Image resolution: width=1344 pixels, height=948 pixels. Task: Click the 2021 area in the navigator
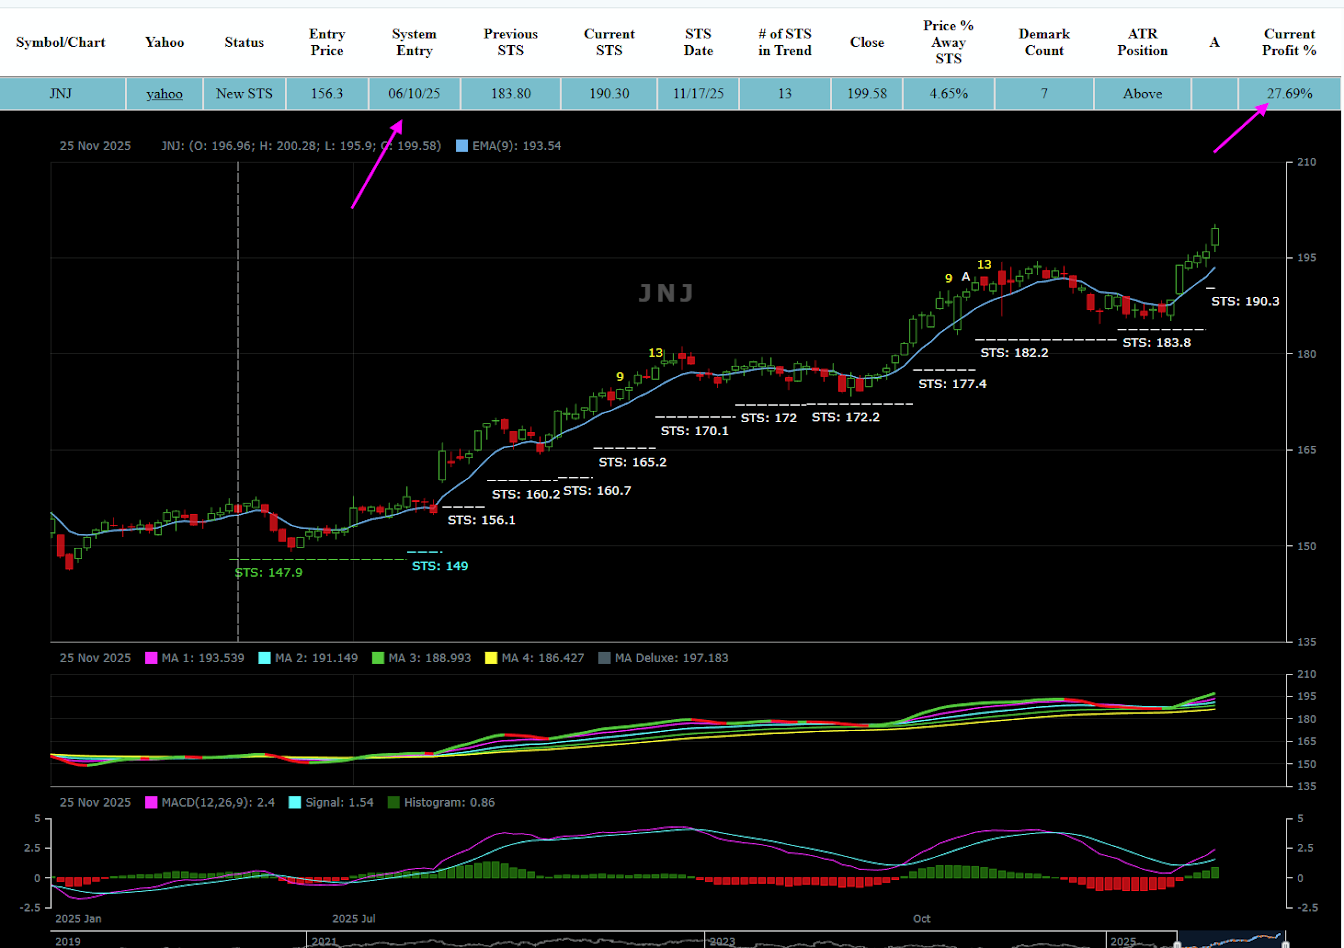[x=325, y=941]
